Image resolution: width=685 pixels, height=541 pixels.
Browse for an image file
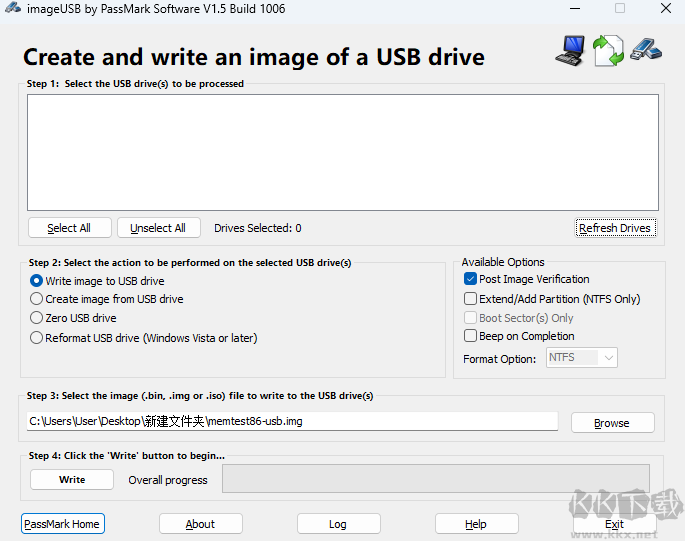point(612,423)
